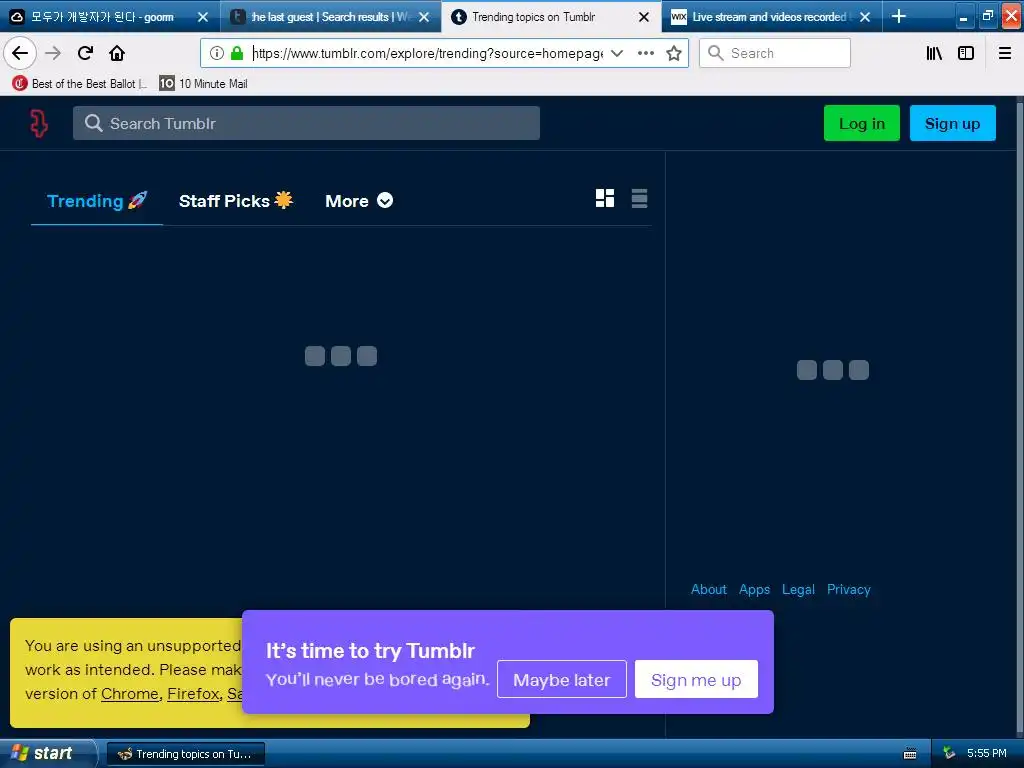Select the Trending tab
Viewport: 1024px width, 768px height.
pos(97,200)
